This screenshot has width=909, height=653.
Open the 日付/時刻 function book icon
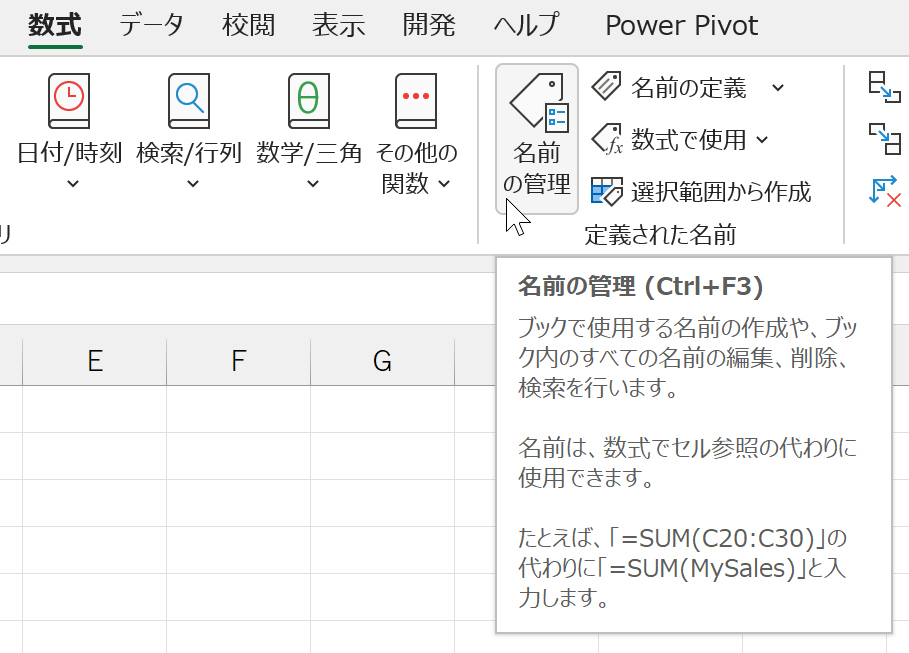(69, 101)
